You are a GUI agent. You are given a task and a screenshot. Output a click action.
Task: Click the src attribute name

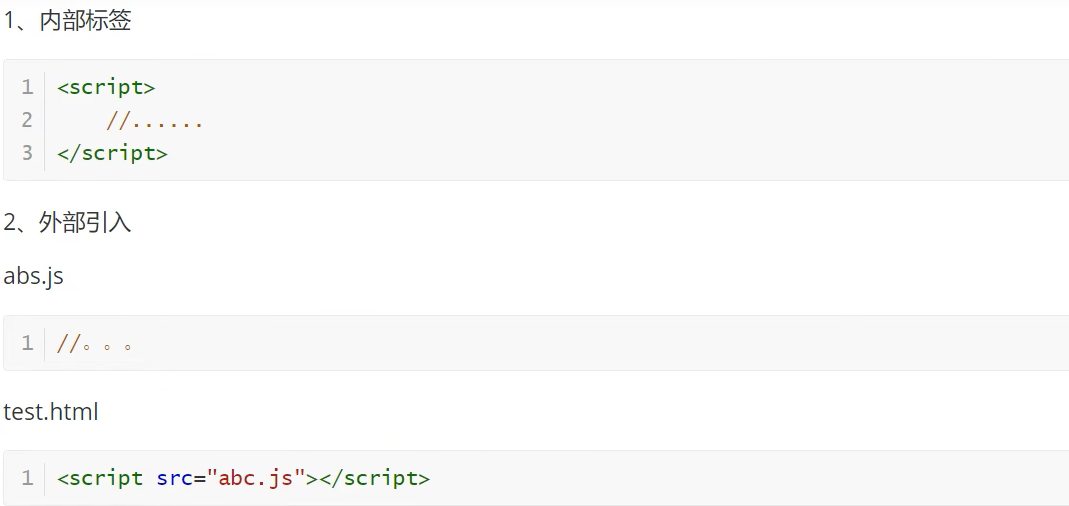(x=174, y=478)
